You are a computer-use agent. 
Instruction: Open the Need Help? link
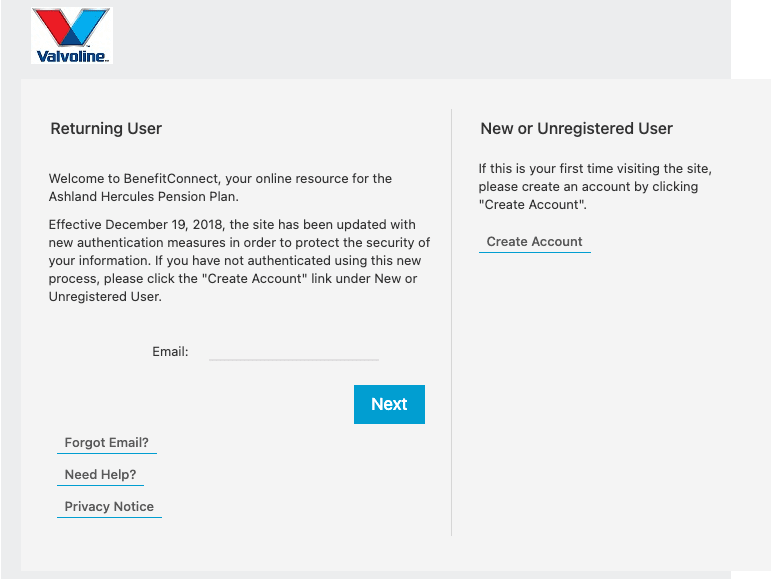100,475
